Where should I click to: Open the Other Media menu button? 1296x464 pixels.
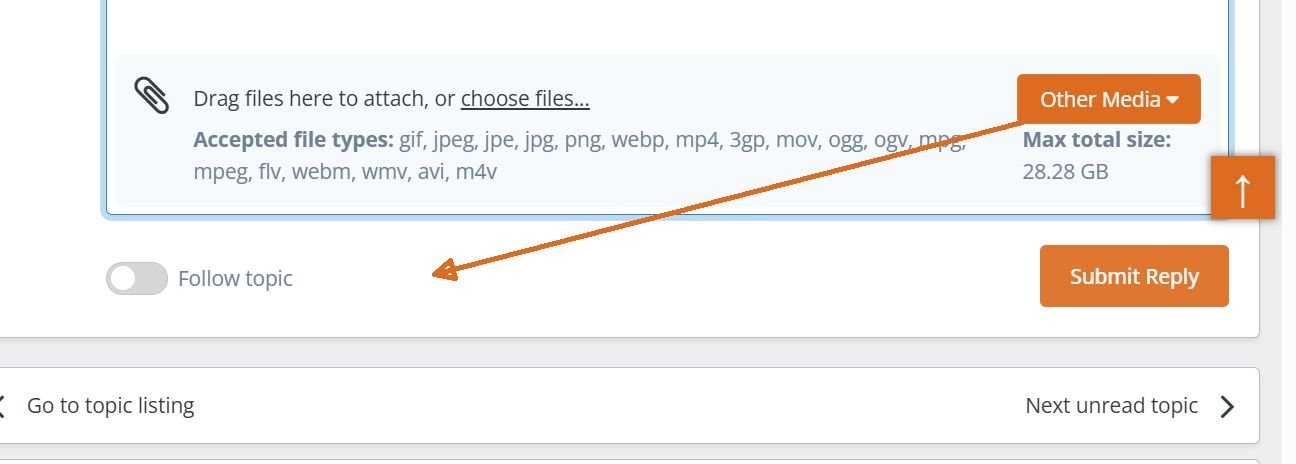(1109, 99)
